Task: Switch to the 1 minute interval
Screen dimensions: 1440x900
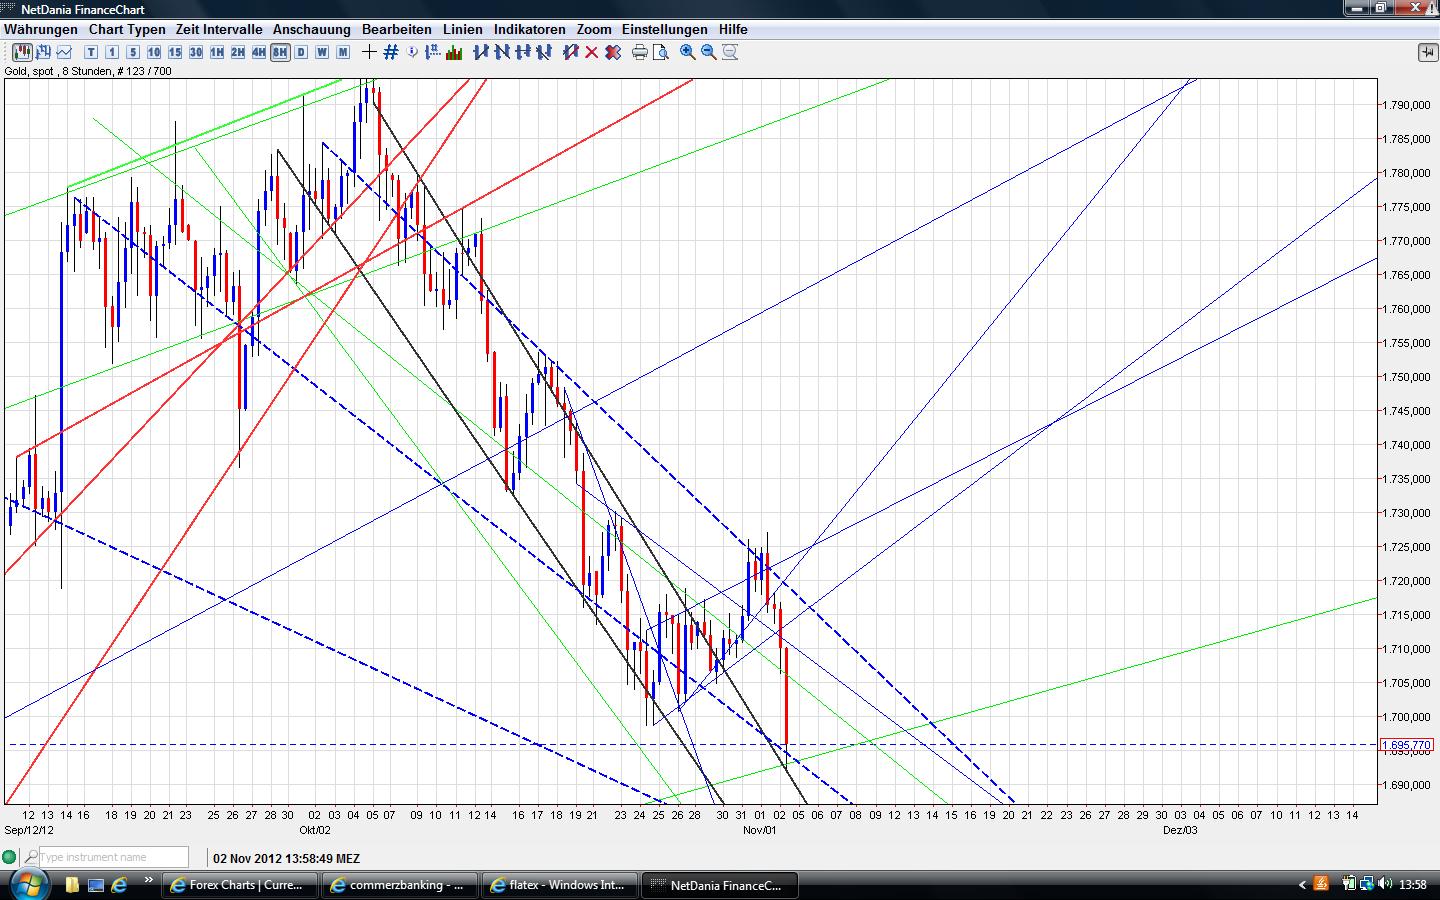Action: (x=112, y=52)
